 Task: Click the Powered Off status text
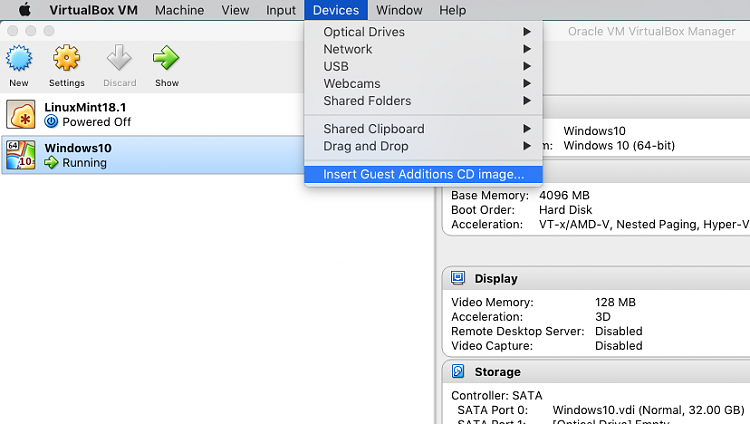click(97, 122)
